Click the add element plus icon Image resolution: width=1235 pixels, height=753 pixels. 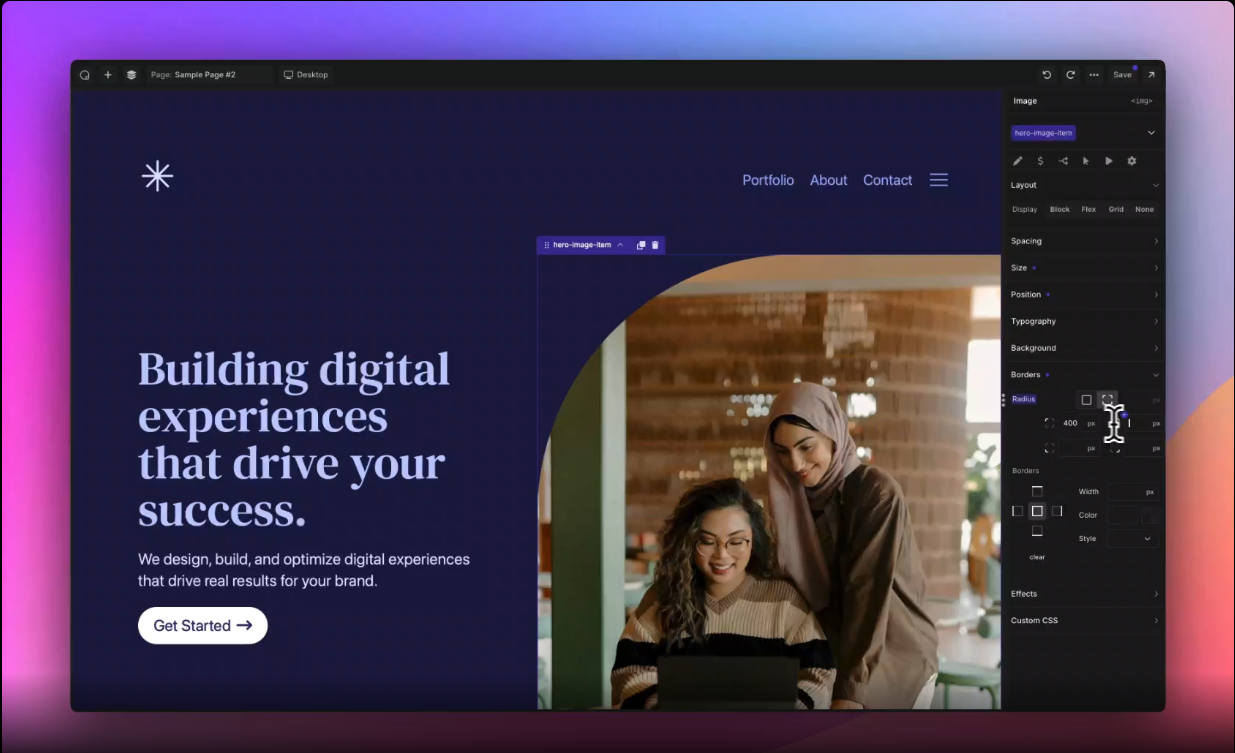108,75
